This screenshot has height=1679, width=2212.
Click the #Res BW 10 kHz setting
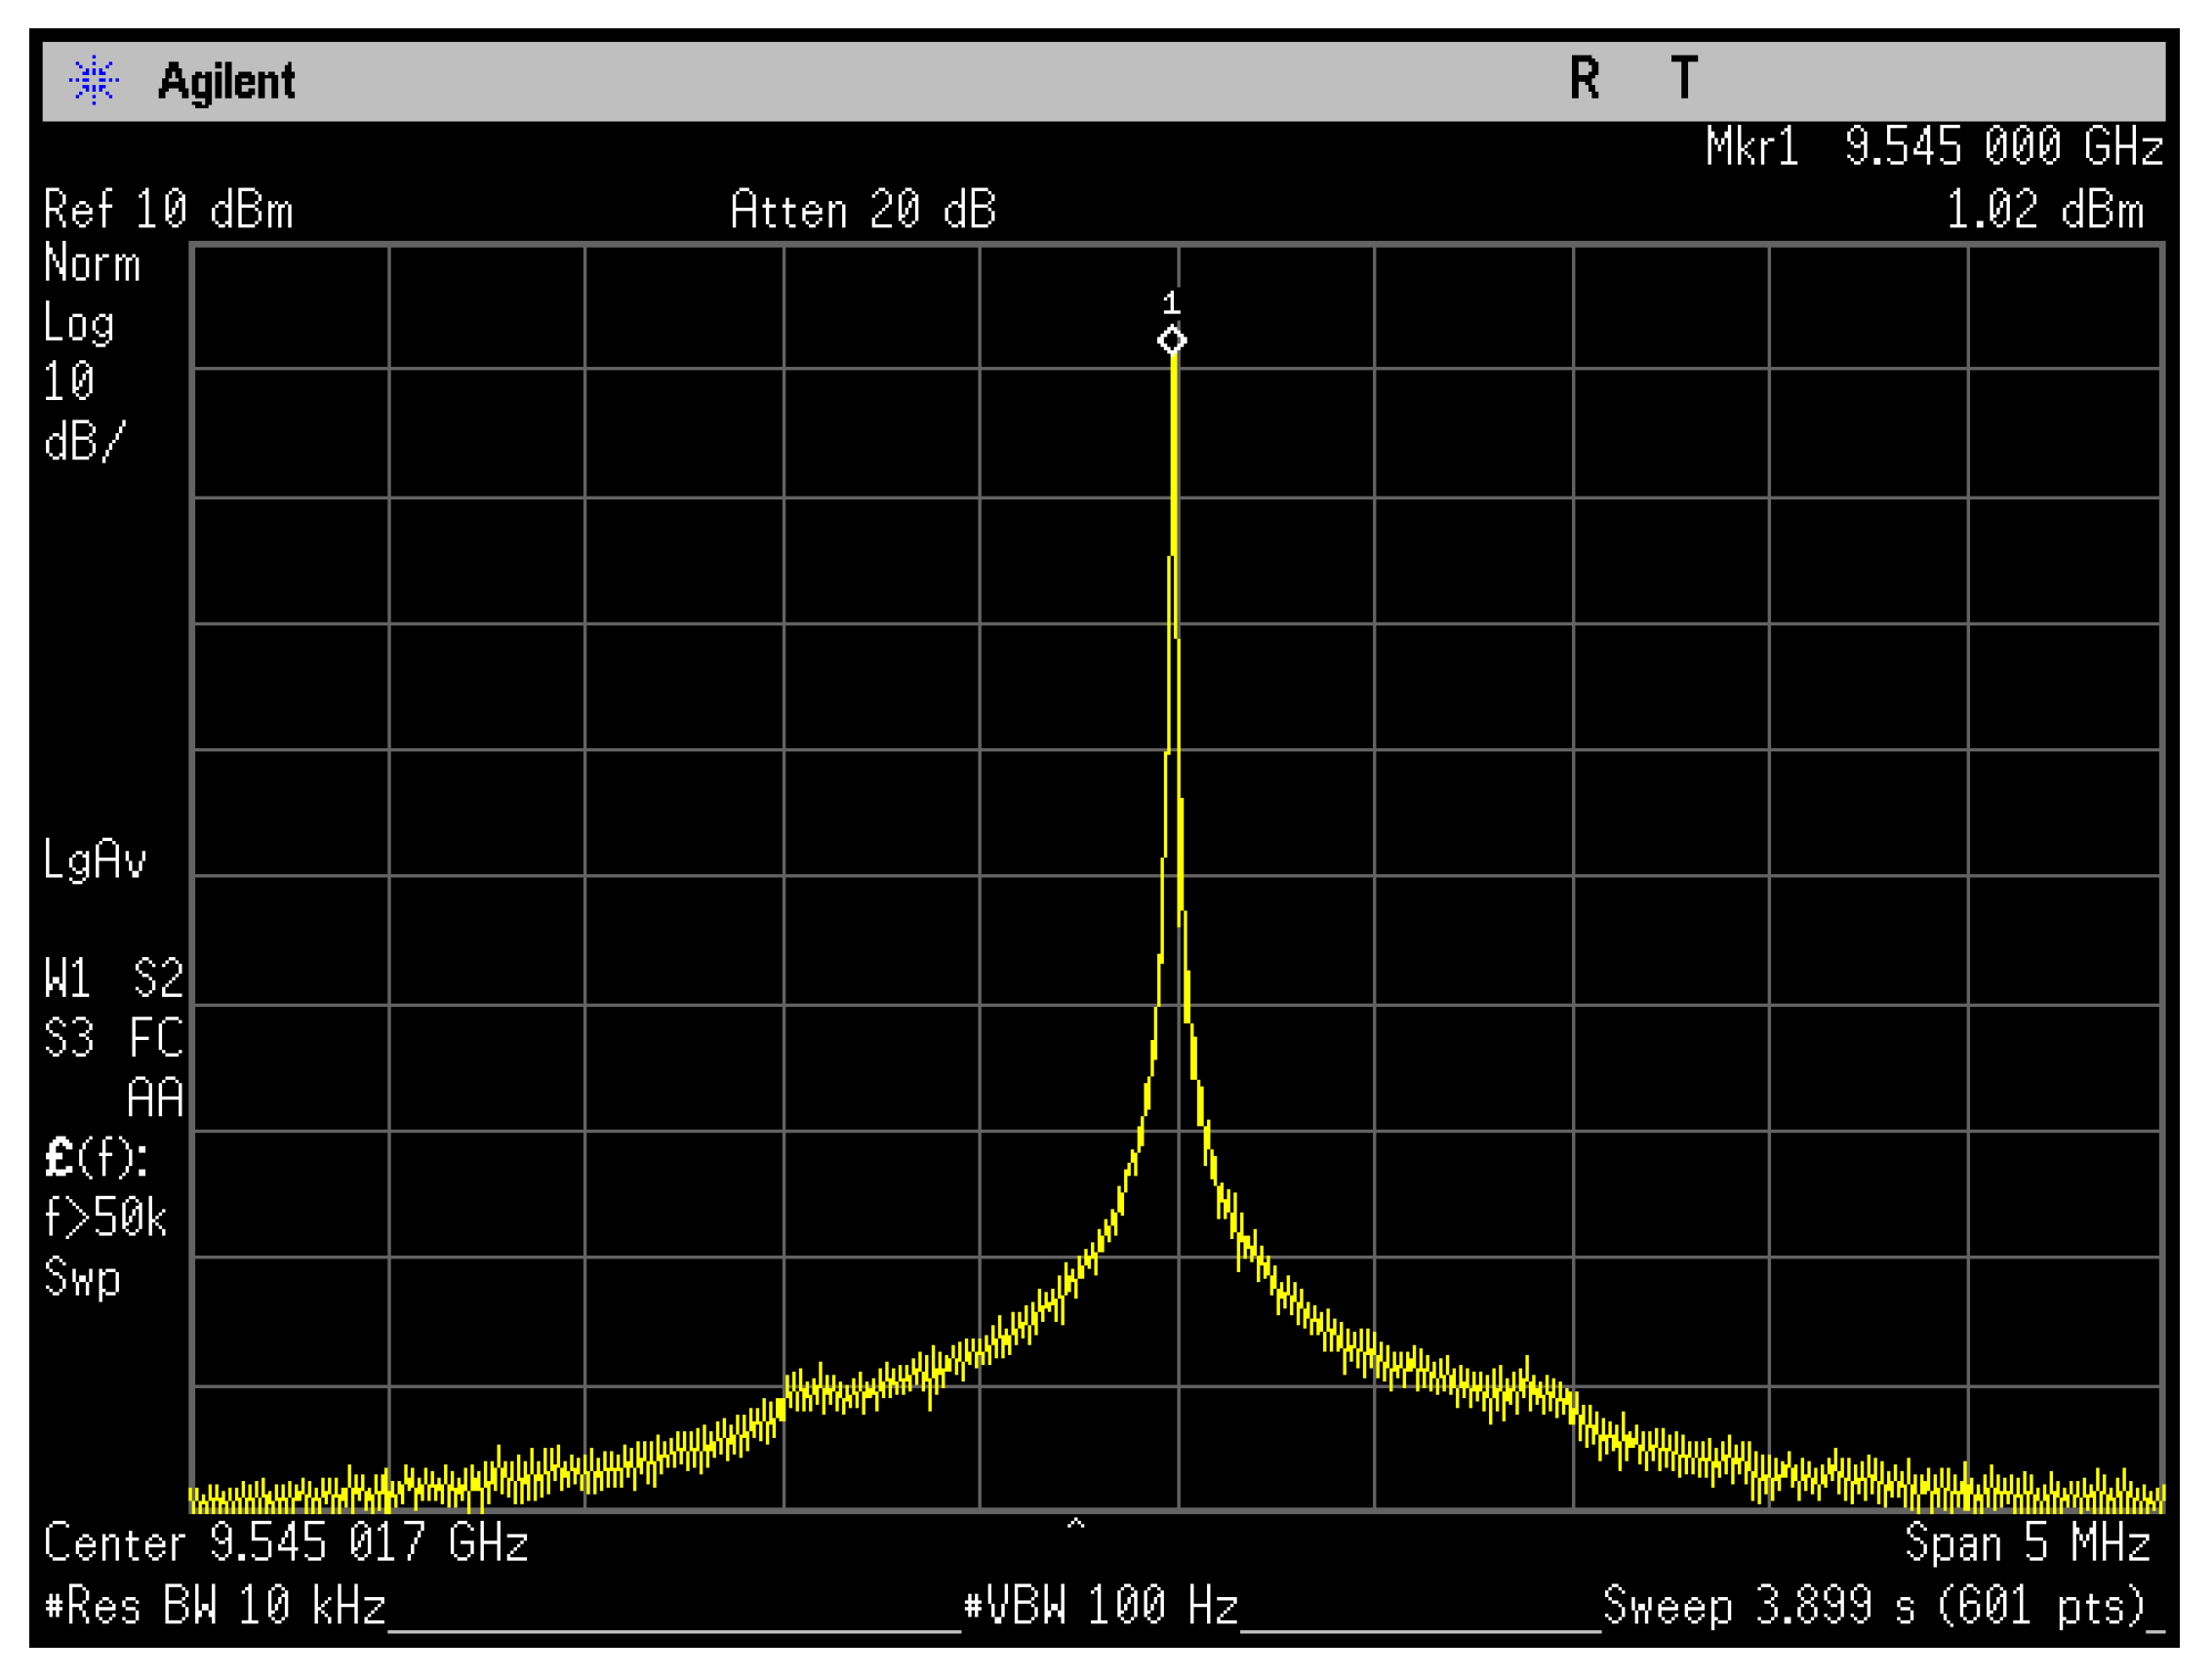click(x=216, y=1607)
